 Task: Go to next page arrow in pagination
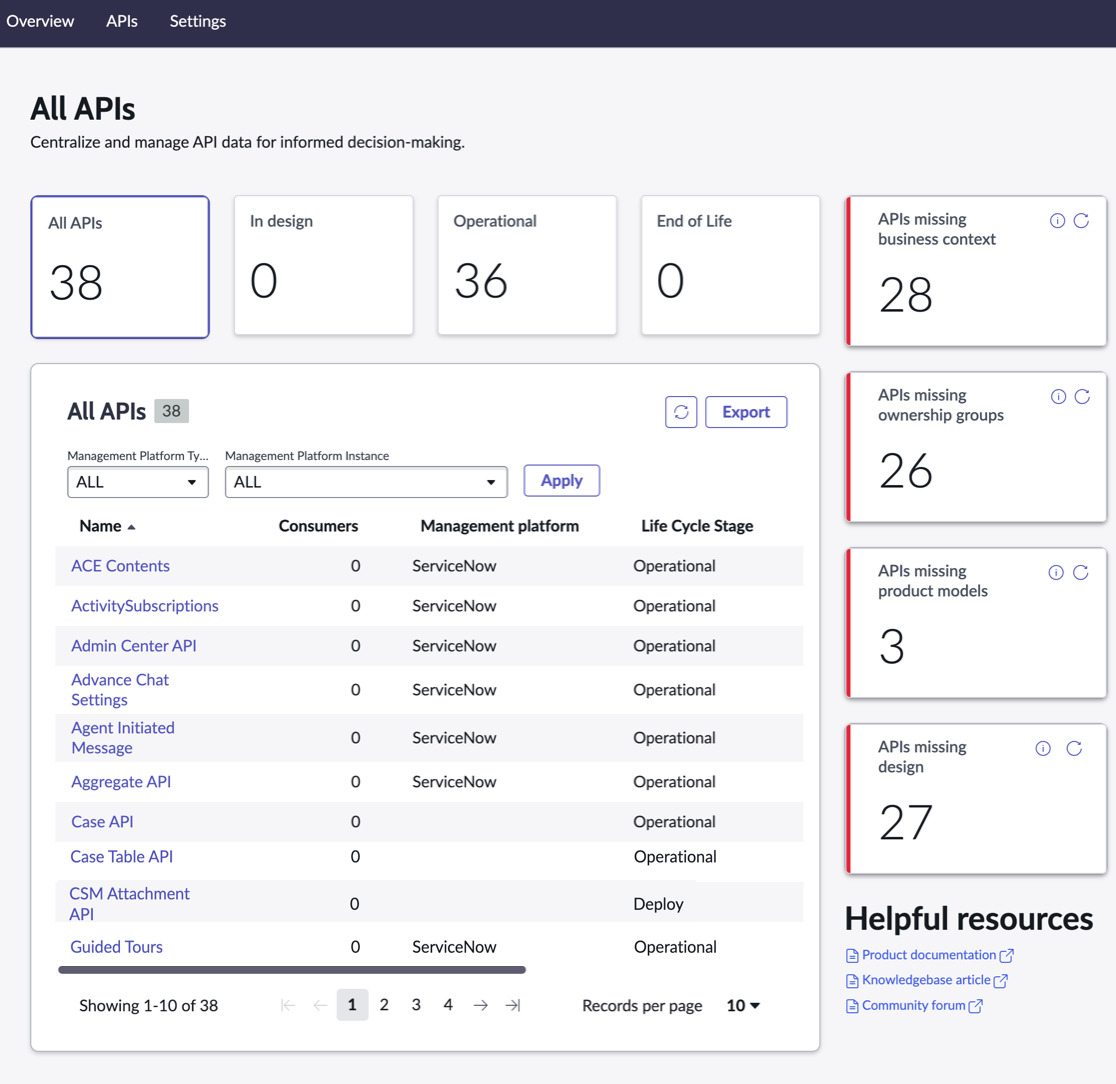[480, 1005]
